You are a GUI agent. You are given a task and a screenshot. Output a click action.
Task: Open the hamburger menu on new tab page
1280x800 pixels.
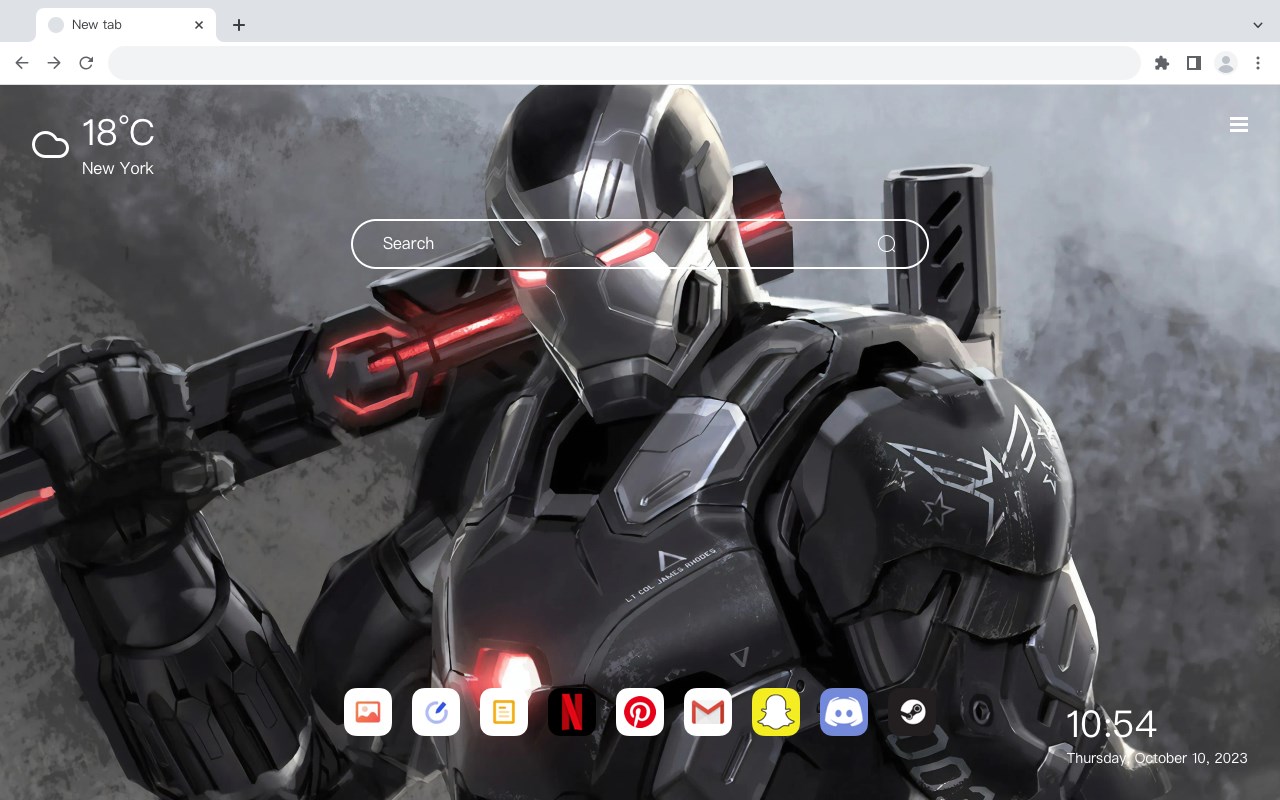point(1239,125)
